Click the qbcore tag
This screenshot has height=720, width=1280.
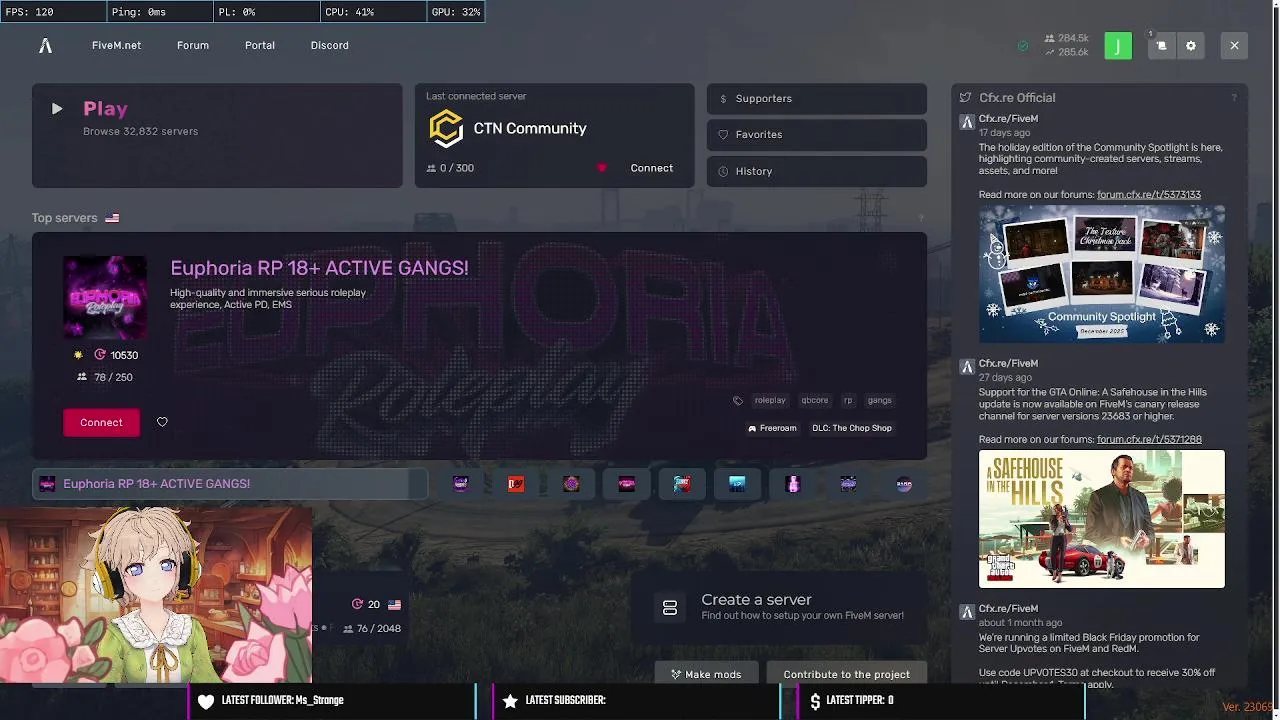(x=815, y=400)
